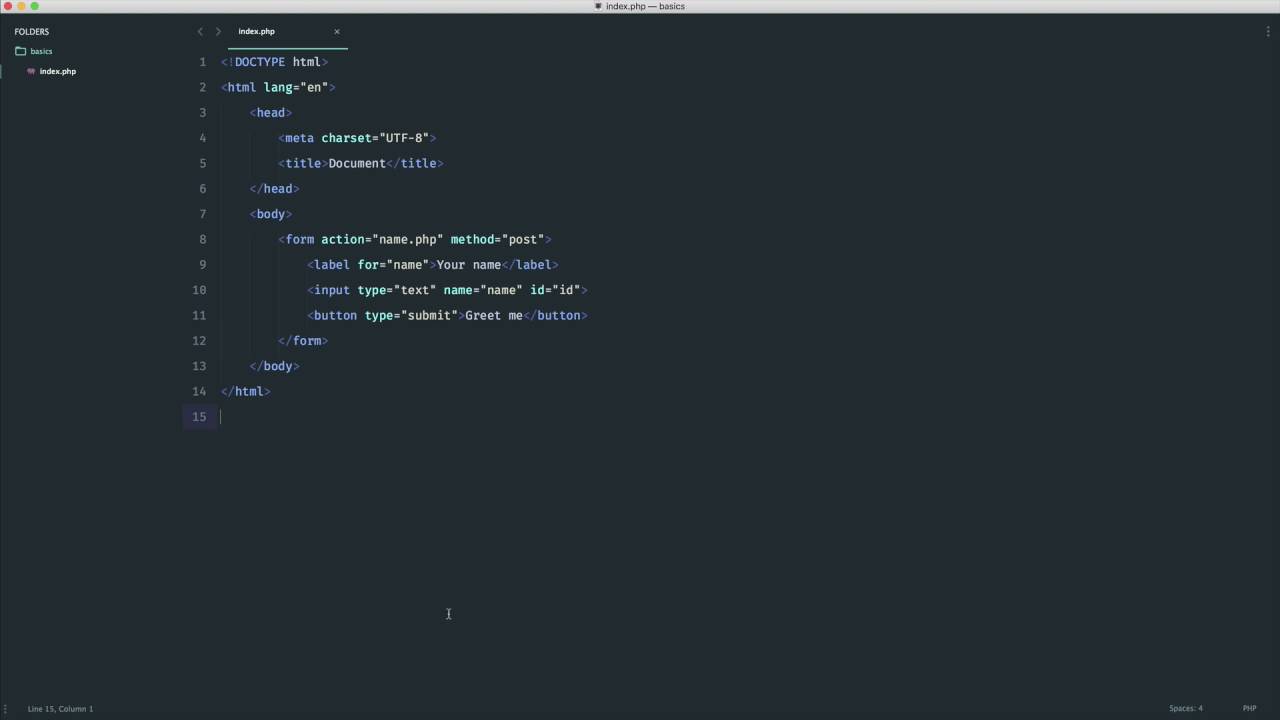Go back with the left tab arrow

tap(200, 31)
